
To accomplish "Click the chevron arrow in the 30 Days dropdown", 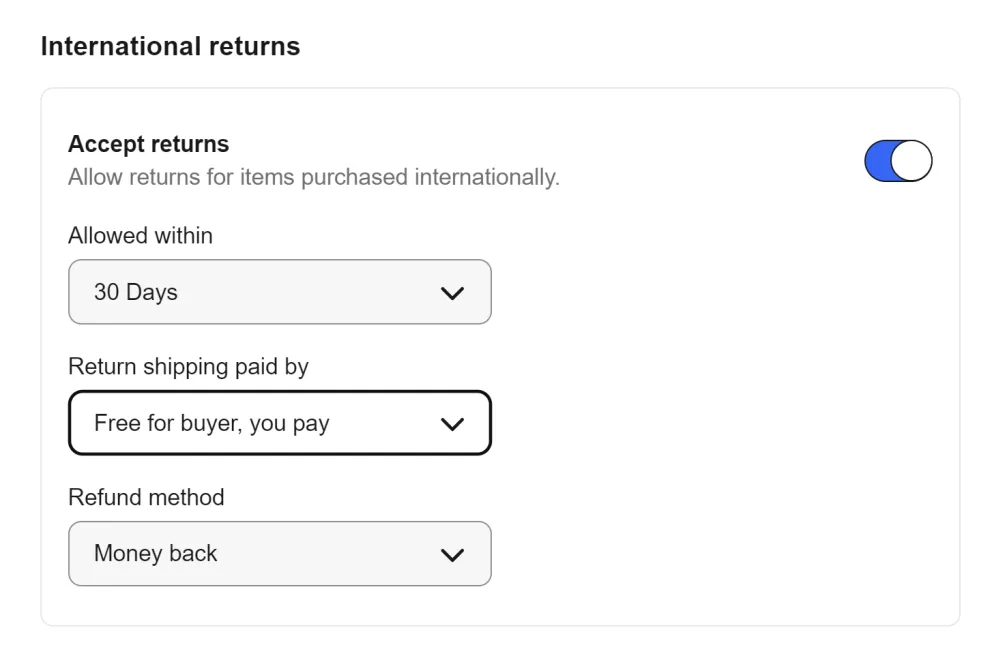I will pos(452,293).
